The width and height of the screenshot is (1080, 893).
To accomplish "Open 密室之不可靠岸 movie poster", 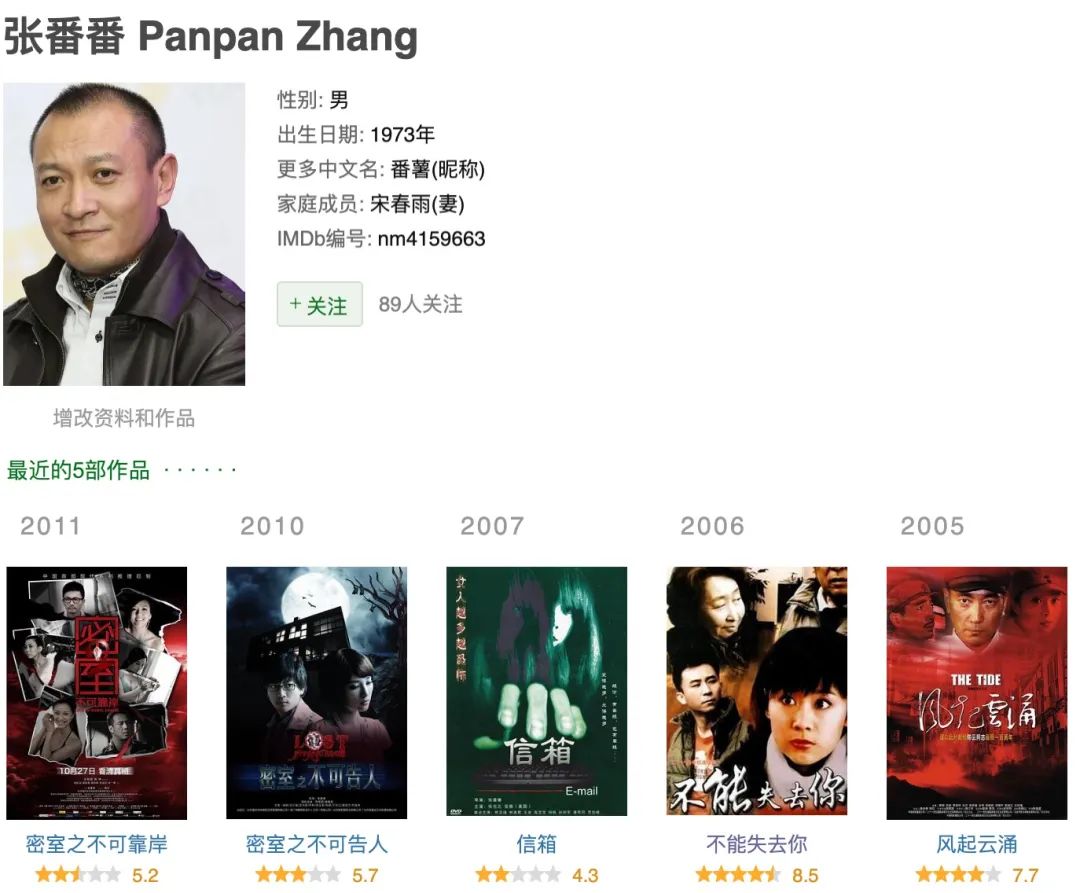I will 96,693.
